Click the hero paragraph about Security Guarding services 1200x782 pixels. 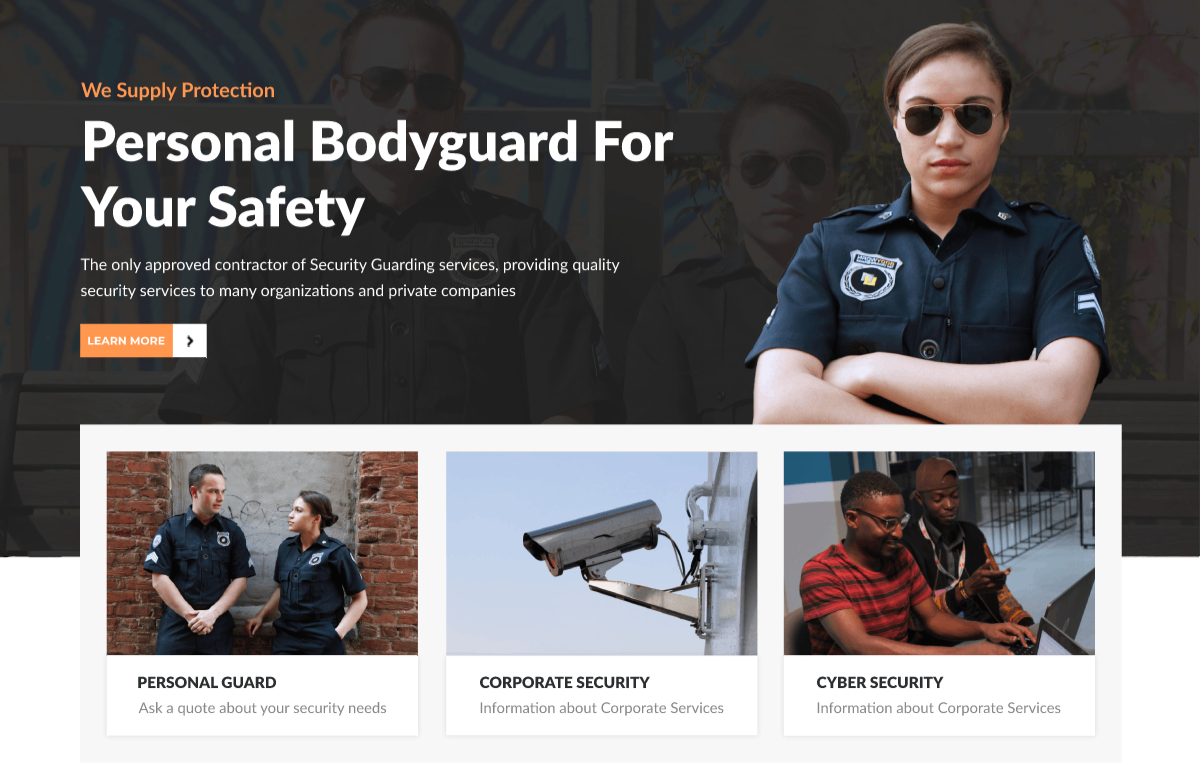[x=350, y=278]
